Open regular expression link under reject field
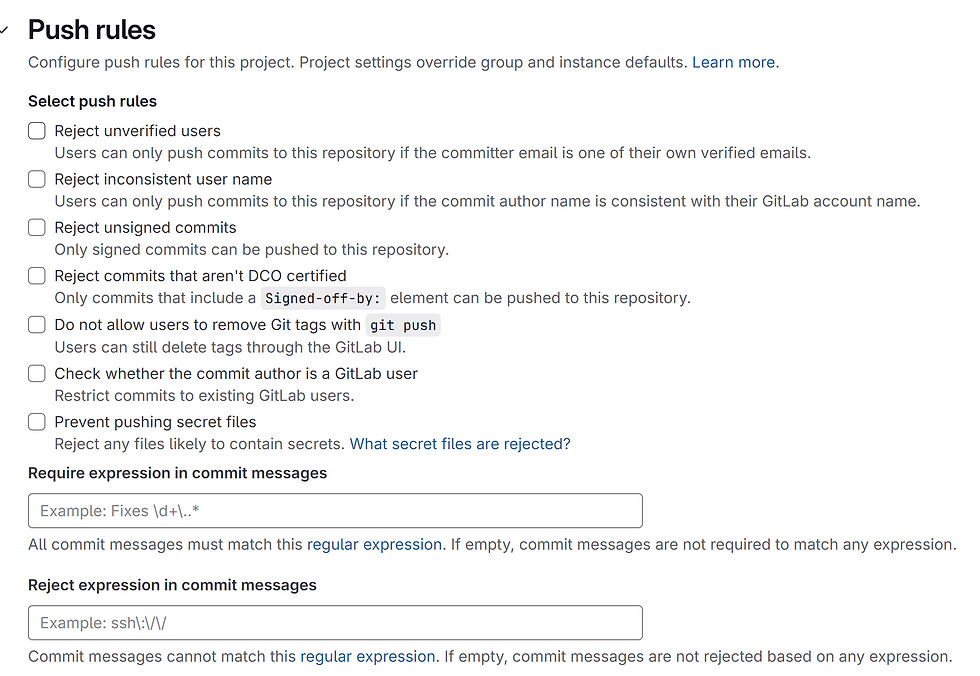The width and height of the screenshot is (980, 676). (x=368, y=657)
